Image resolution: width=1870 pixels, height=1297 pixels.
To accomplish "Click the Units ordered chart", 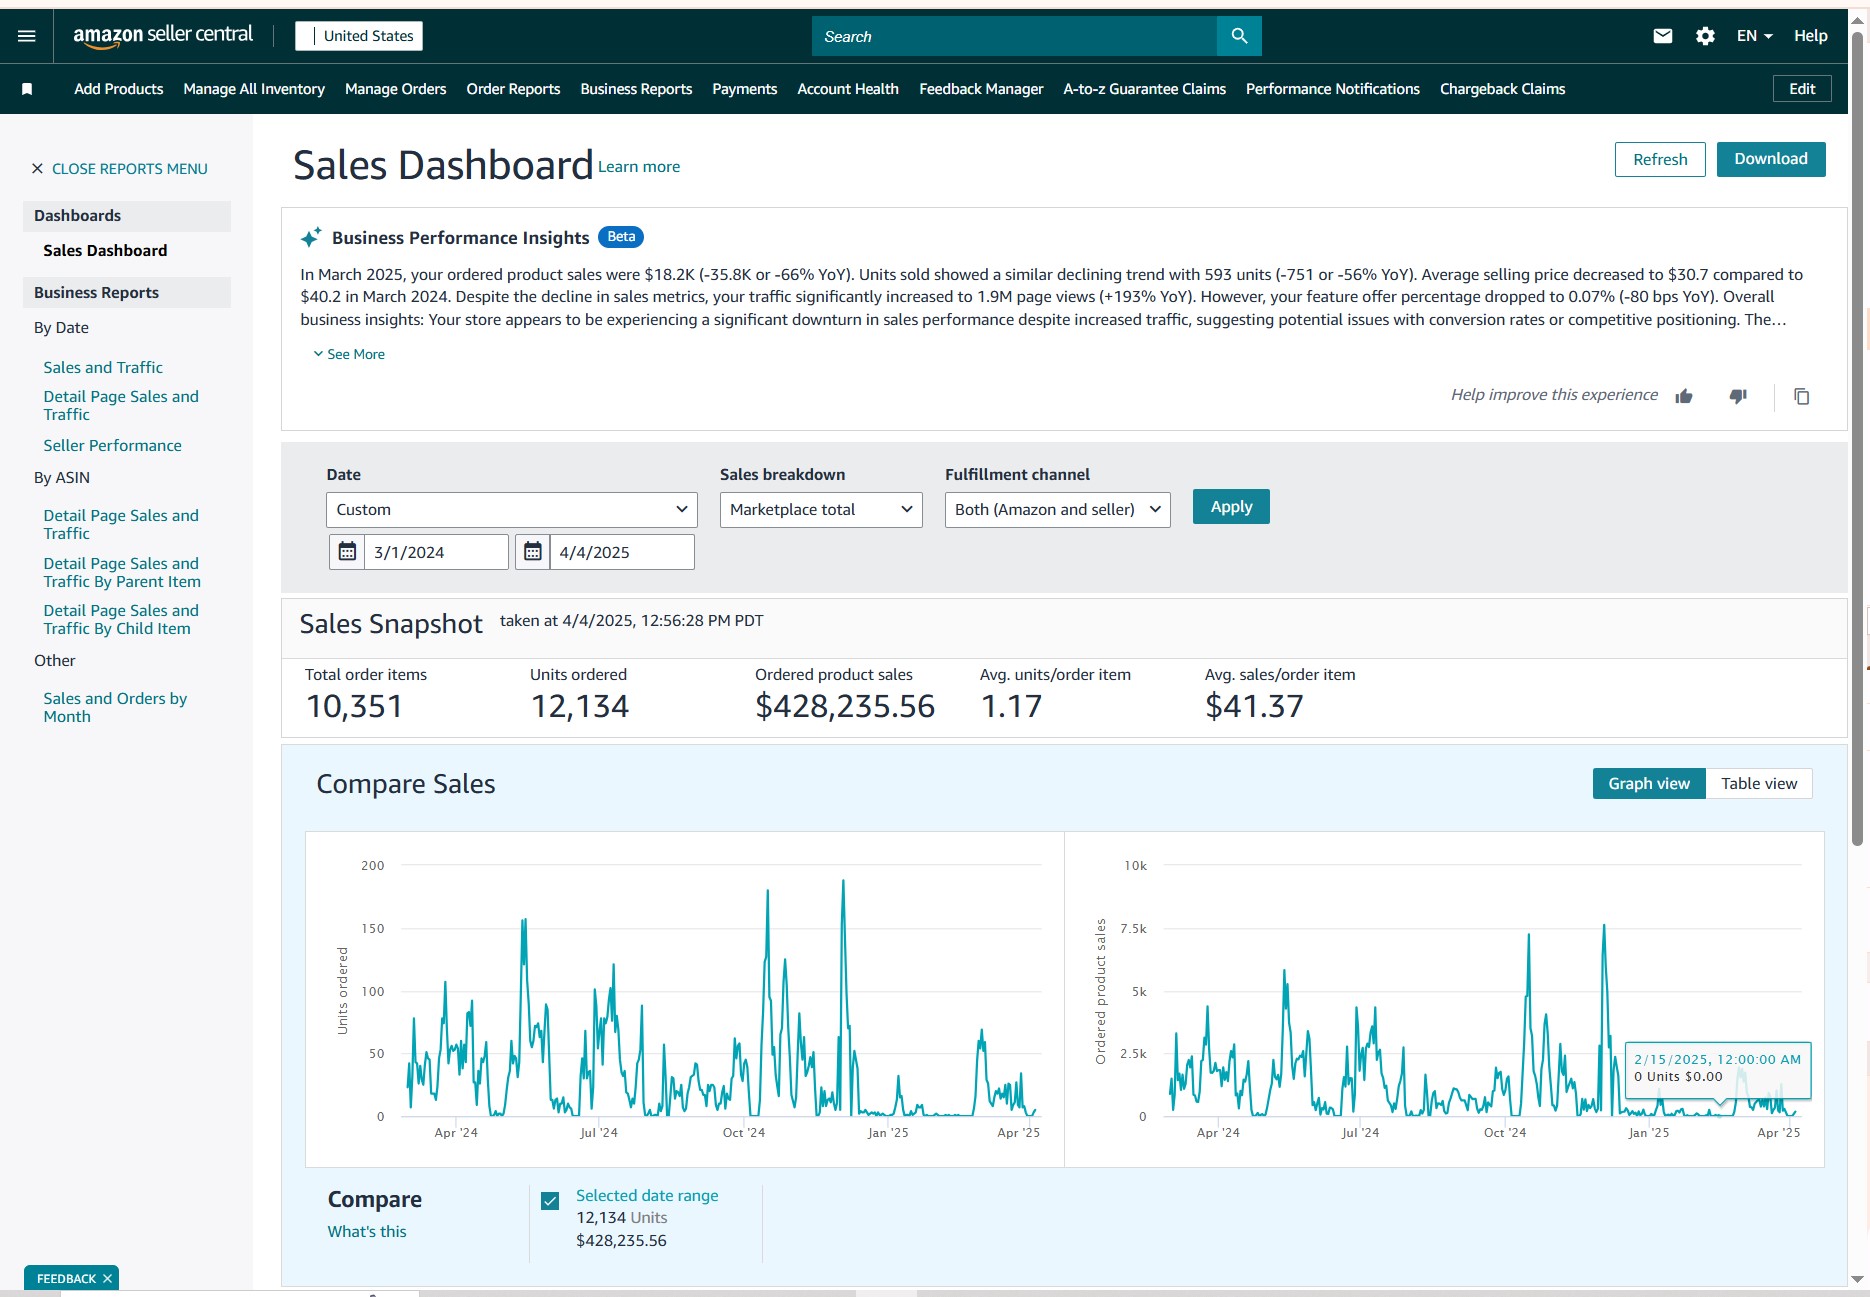I will [685, 999].
